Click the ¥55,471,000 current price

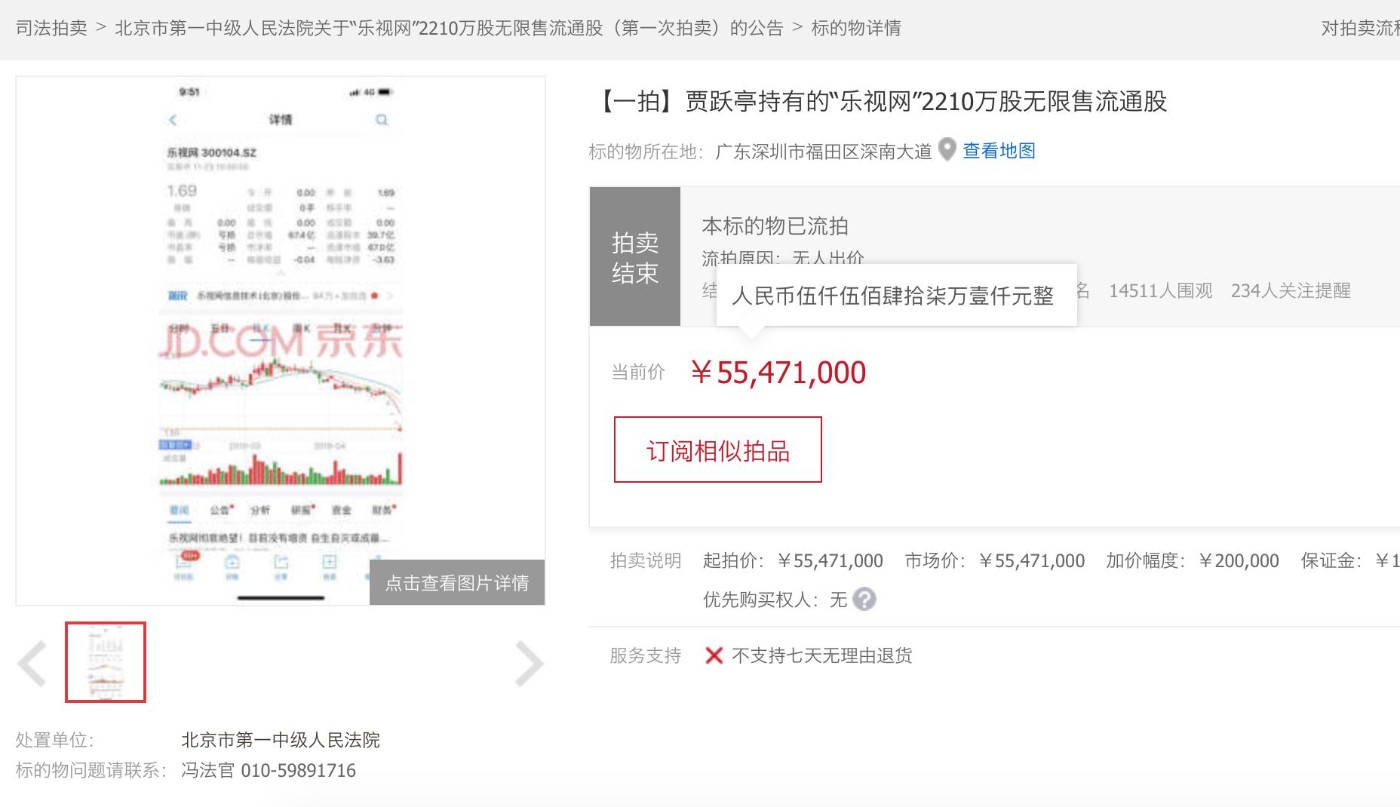[x=778, y=373]
